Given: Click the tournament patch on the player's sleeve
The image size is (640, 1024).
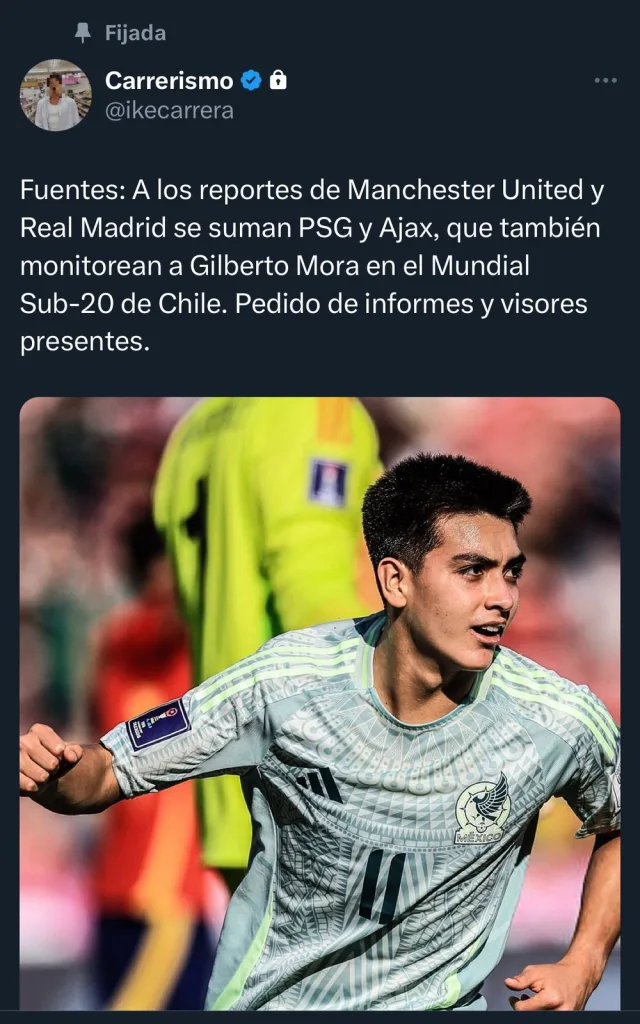Looking at the screenshot, I should pos(158,724).
